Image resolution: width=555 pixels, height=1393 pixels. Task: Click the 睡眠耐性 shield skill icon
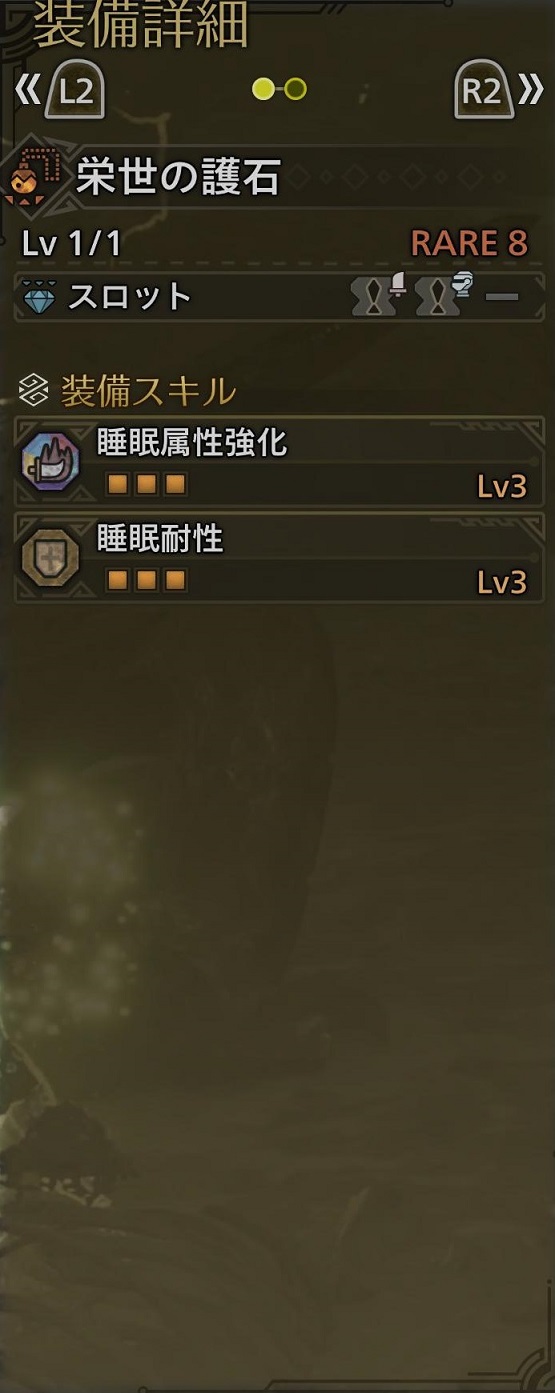point(48,559)
